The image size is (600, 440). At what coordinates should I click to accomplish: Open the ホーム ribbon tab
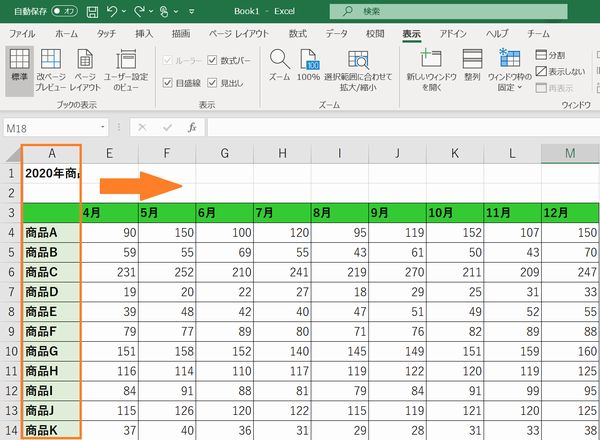66,34
